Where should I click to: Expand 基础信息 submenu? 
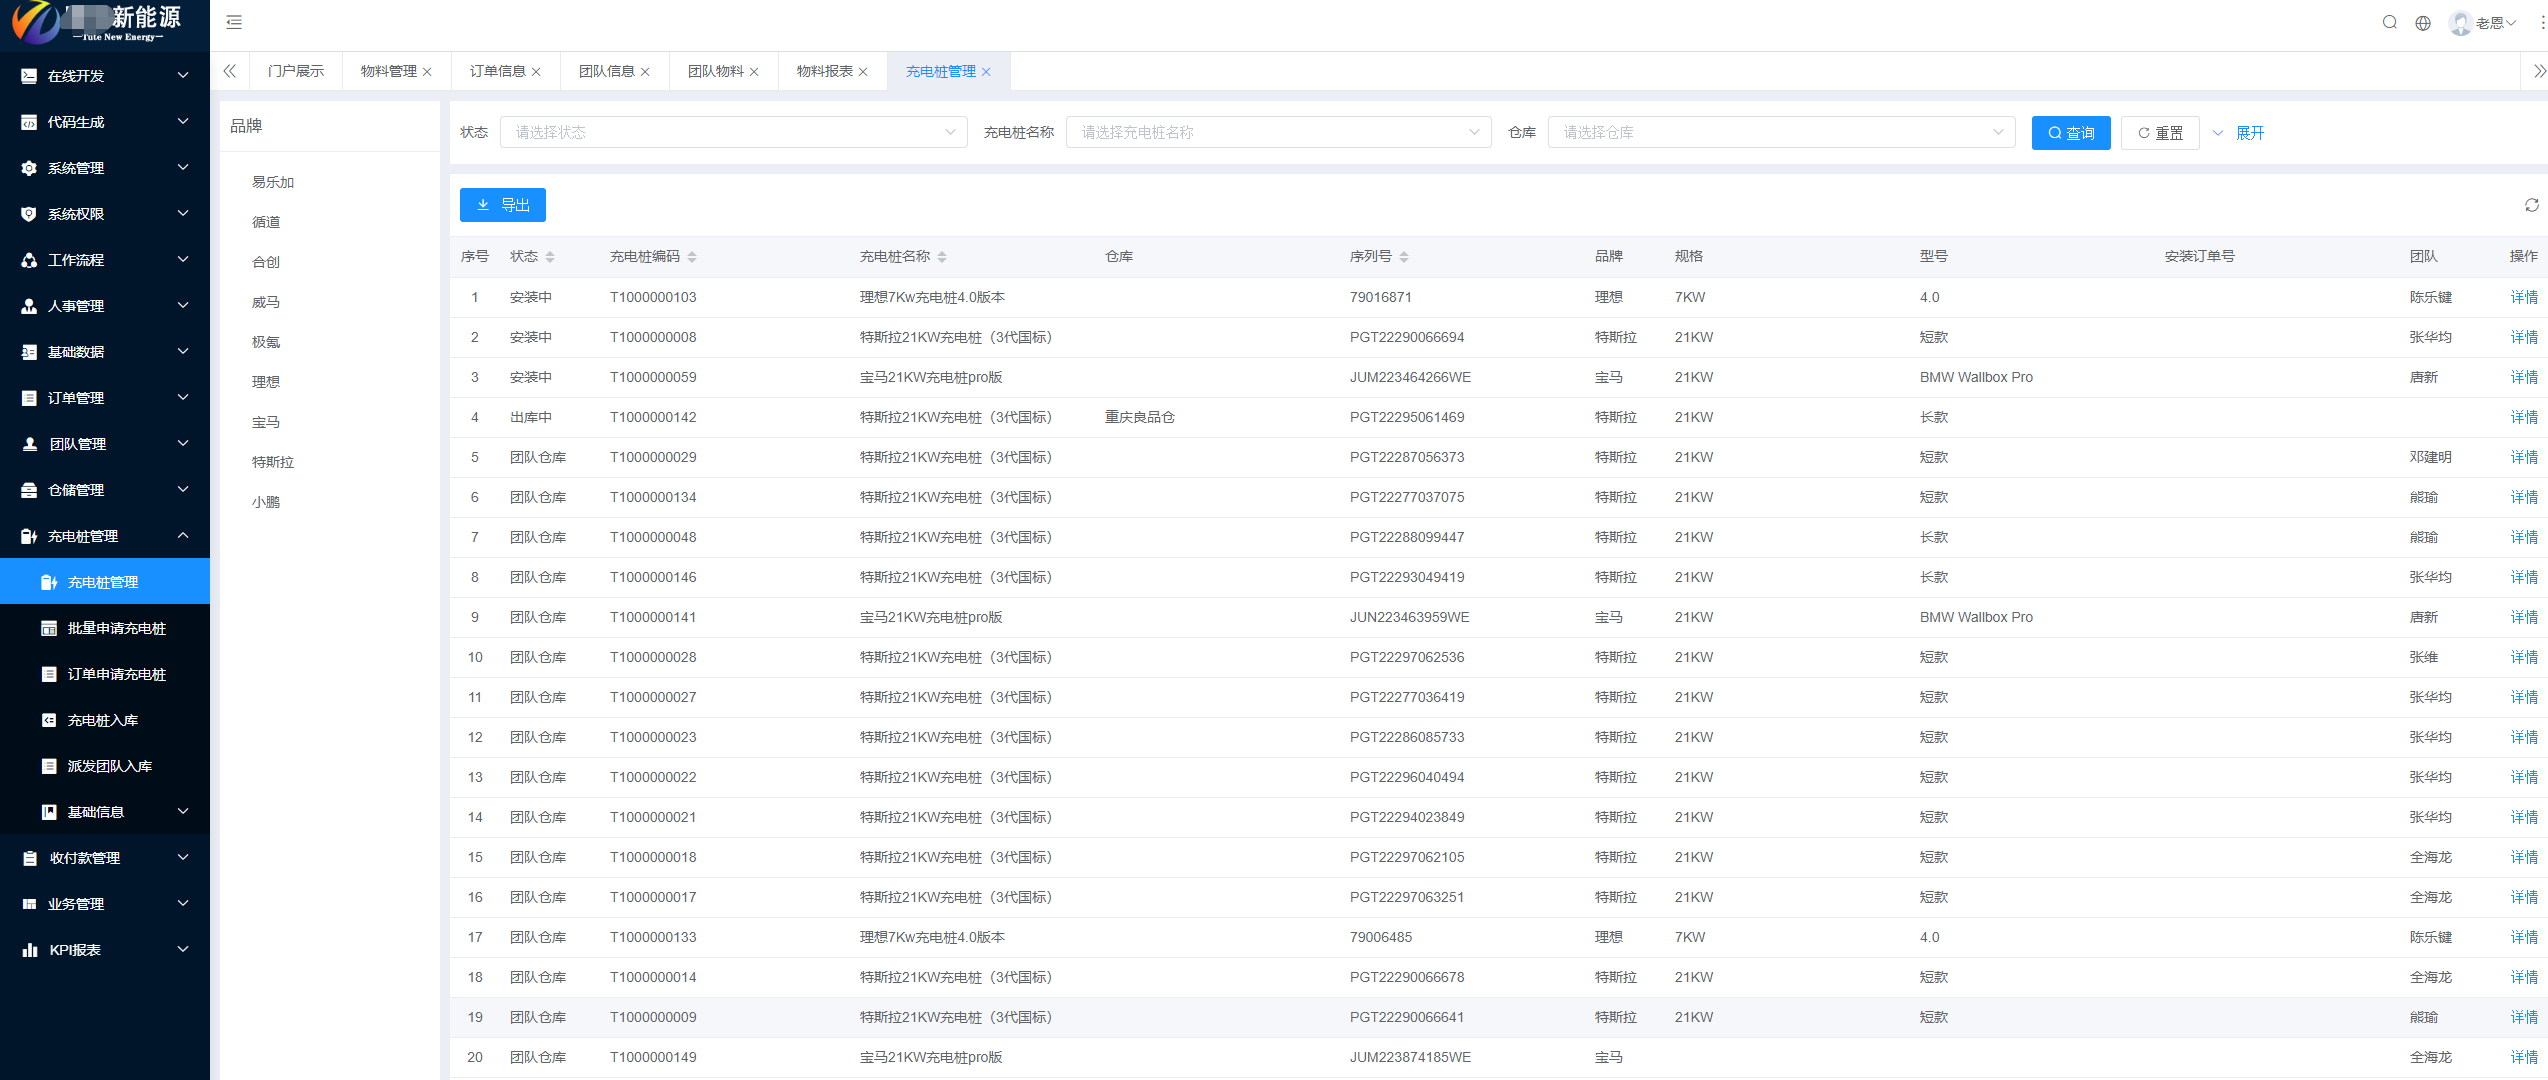(105, 812)
